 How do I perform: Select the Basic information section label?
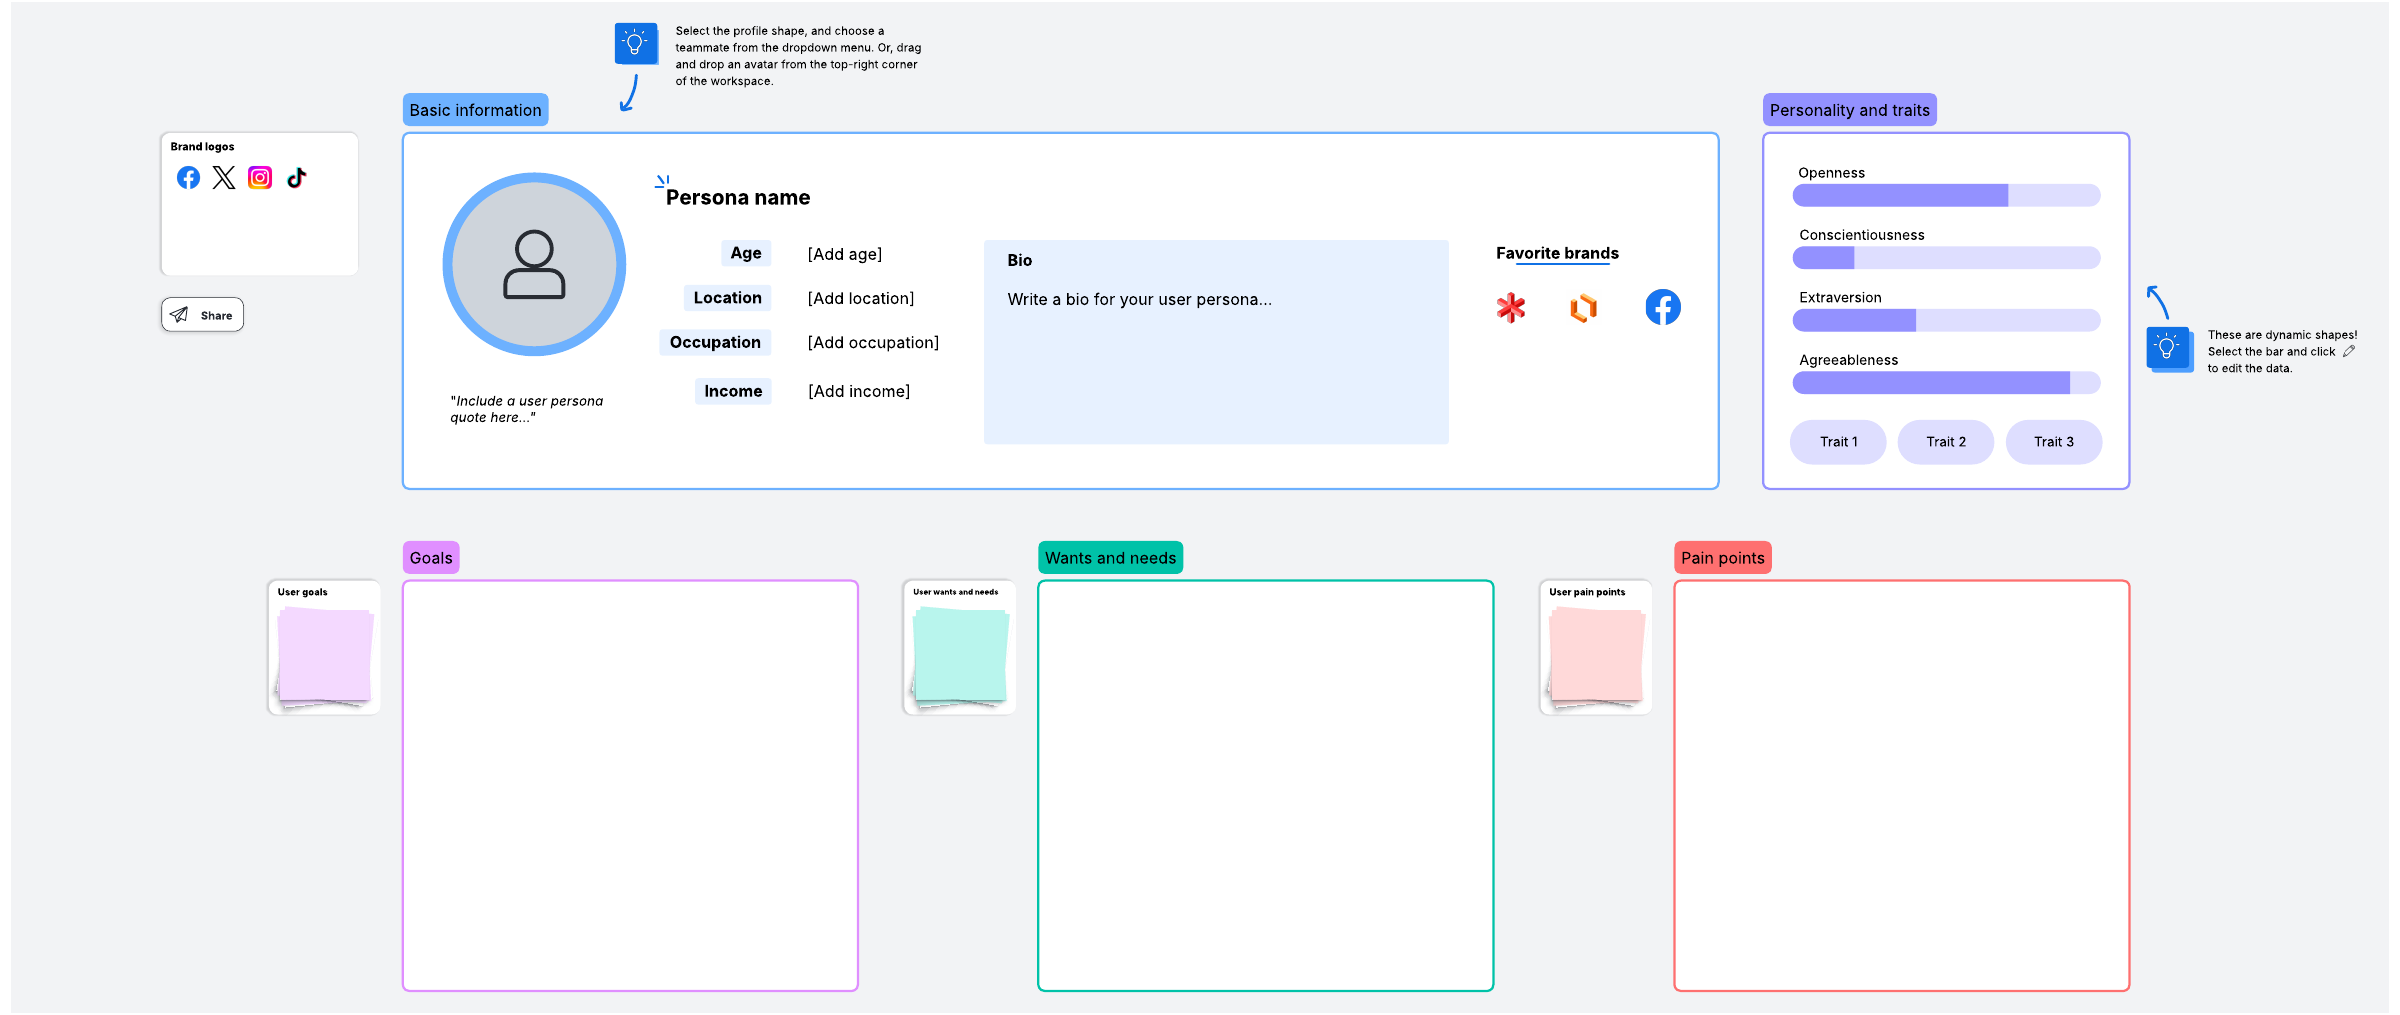point(475,110)
